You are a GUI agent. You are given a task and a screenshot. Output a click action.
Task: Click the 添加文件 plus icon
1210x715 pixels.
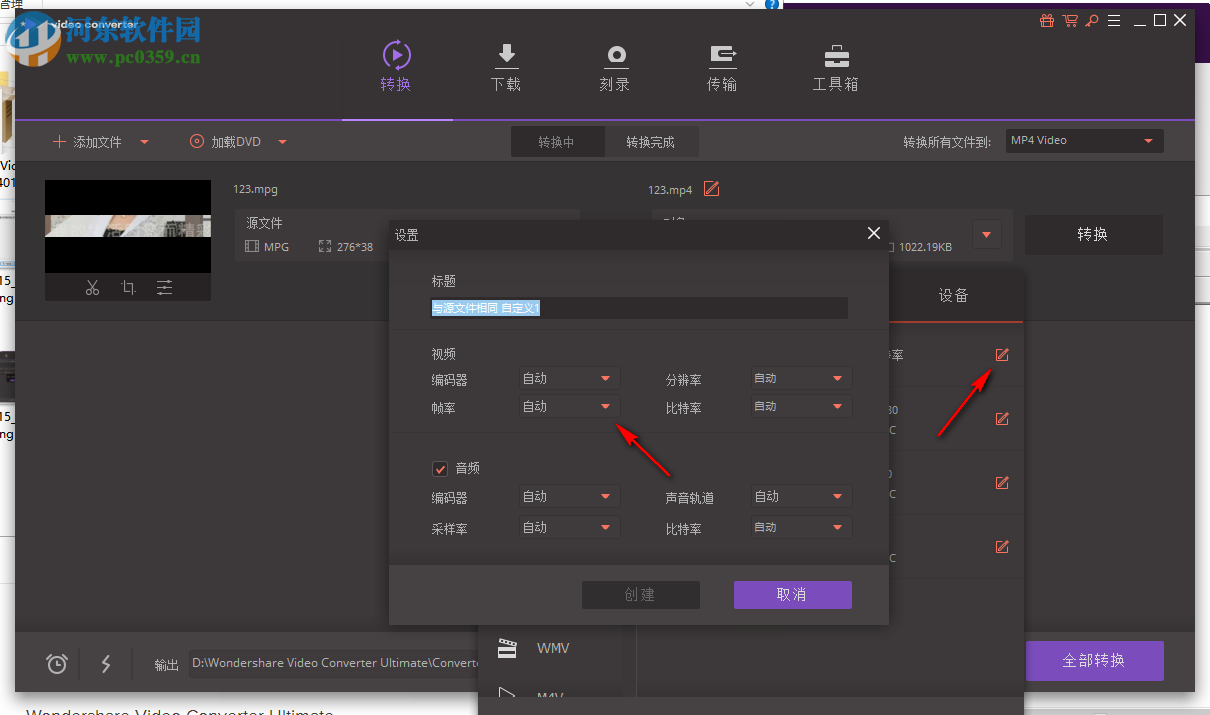[59, 142]
